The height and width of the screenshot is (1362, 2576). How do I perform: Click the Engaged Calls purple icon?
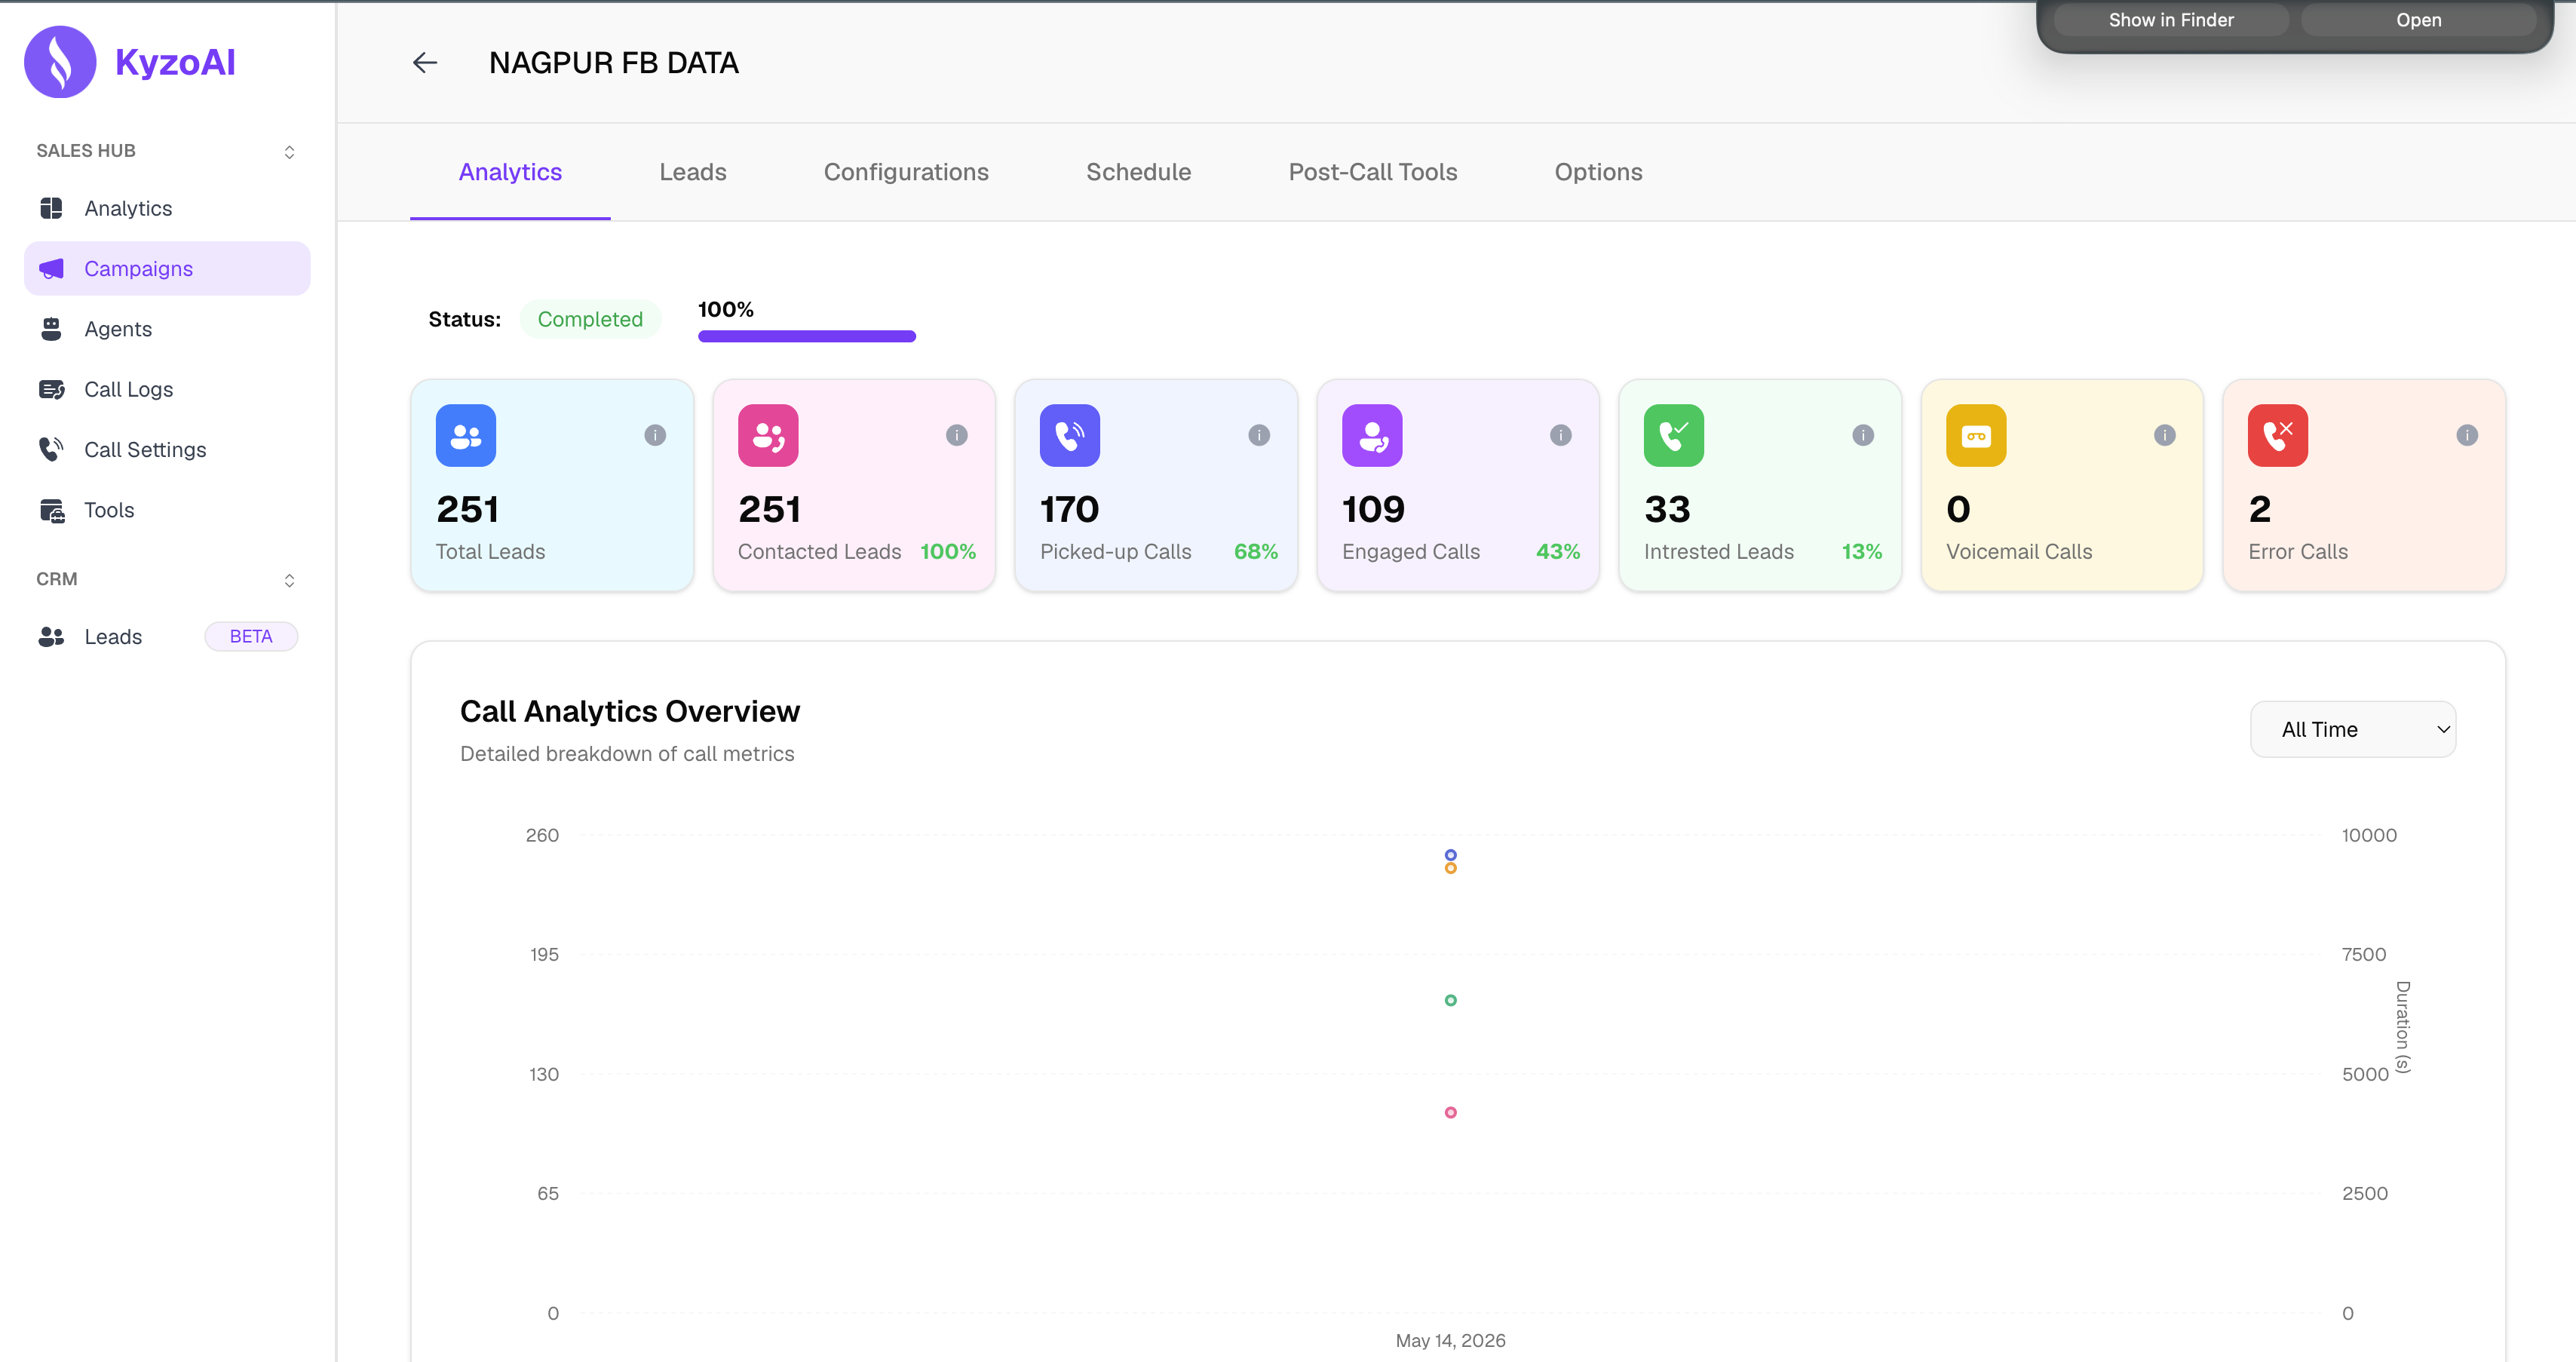[1372, 435]
